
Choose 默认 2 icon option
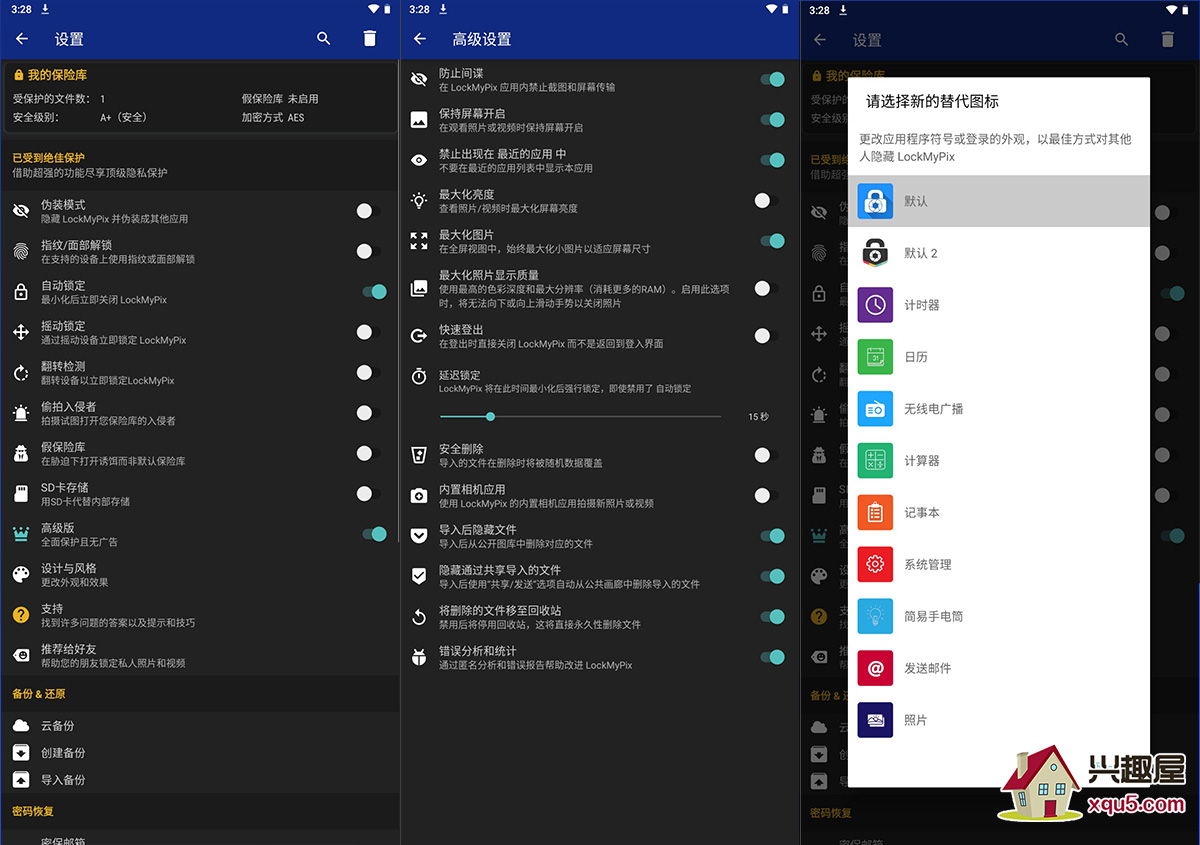pos(999,253)
